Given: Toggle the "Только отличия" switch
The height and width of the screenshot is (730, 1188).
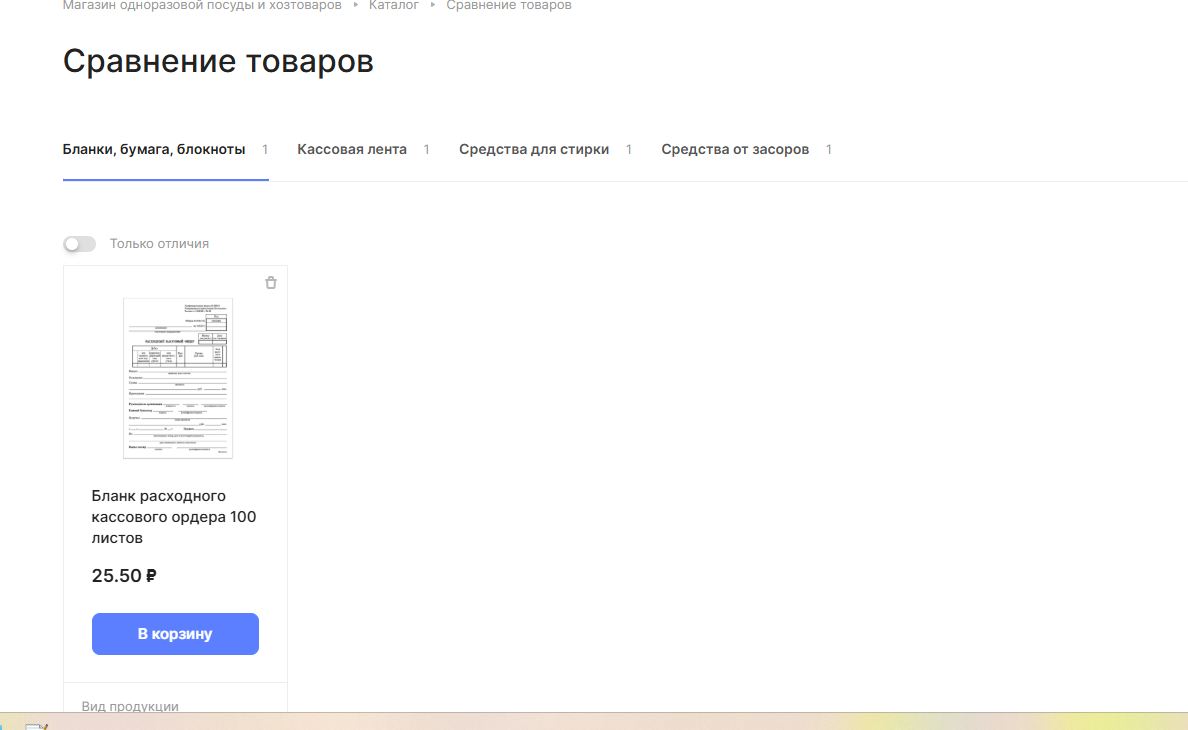Looking at the screenshot, I should pos(79,244).
